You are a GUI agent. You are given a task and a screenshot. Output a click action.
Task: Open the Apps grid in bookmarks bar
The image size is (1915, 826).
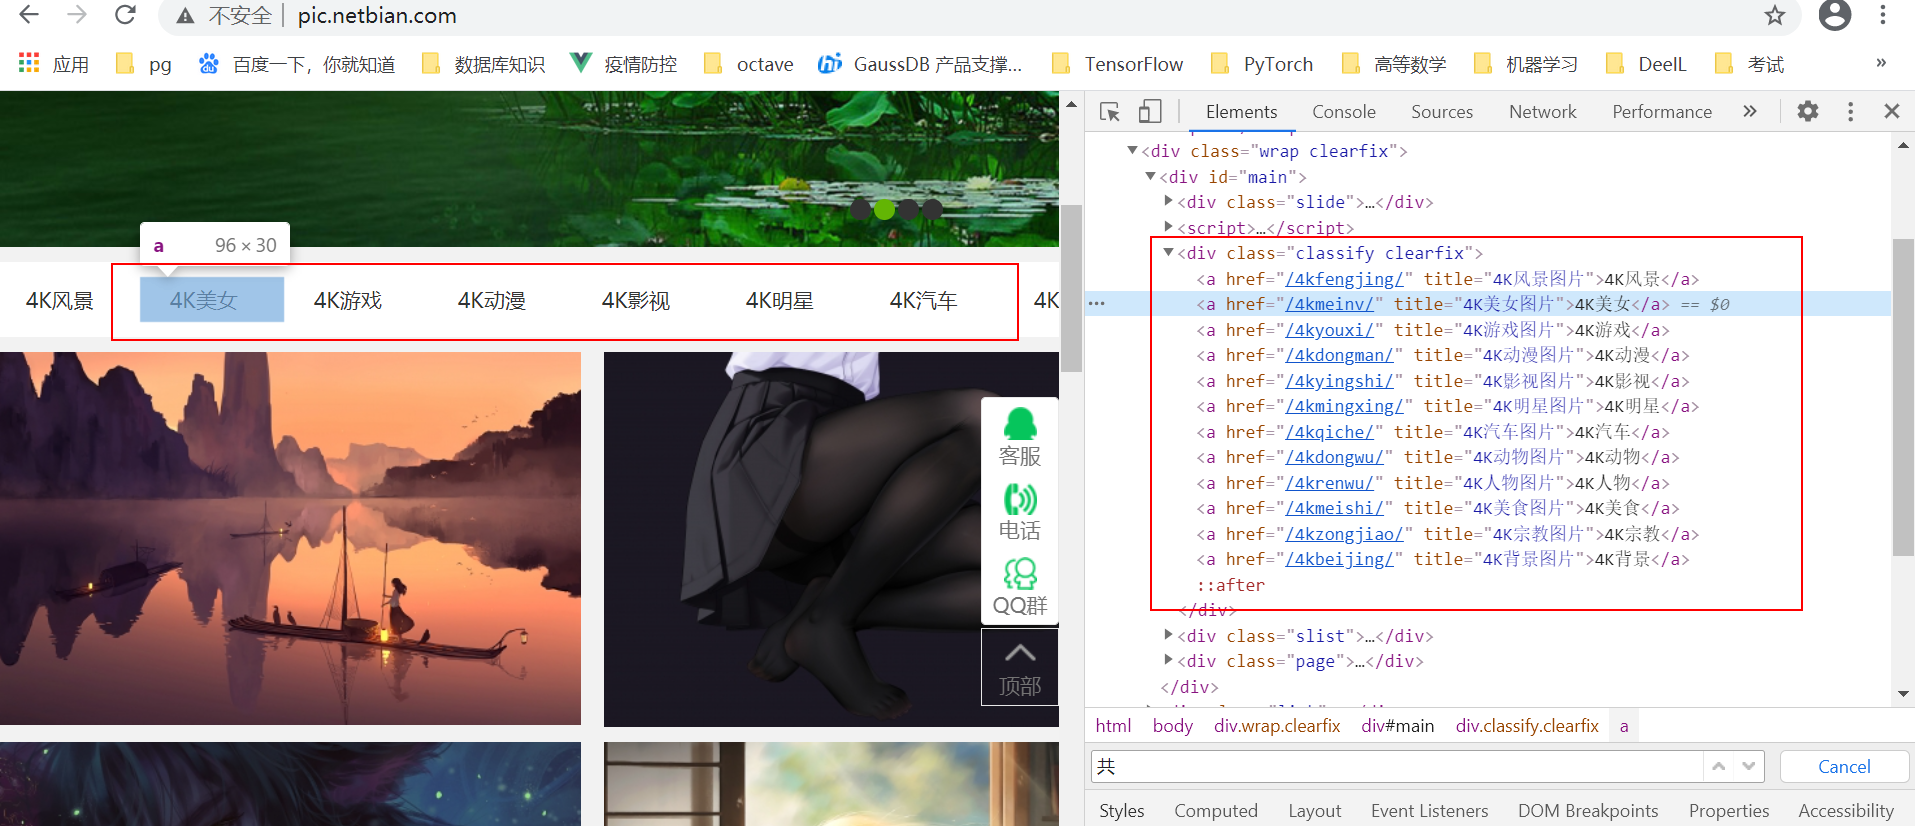54,64
